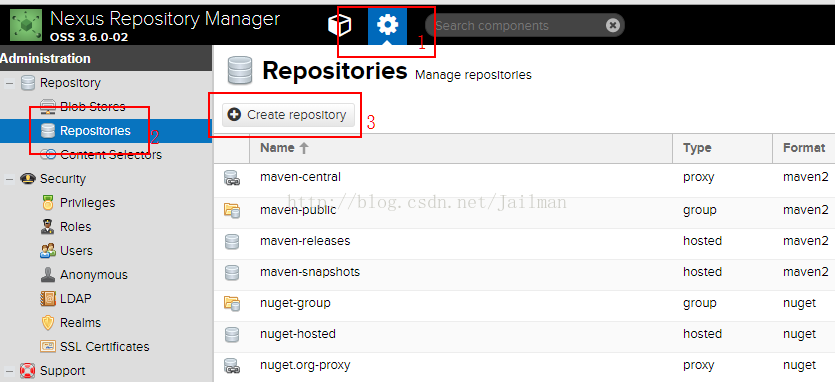This screenshot has width=835, height=382.
Task: Clear the search components field
Action: (x=613, y=25)
